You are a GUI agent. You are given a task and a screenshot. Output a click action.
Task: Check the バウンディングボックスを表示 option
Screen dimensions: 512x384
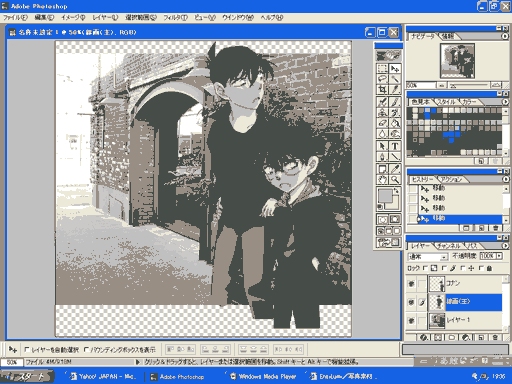point(86,349)
